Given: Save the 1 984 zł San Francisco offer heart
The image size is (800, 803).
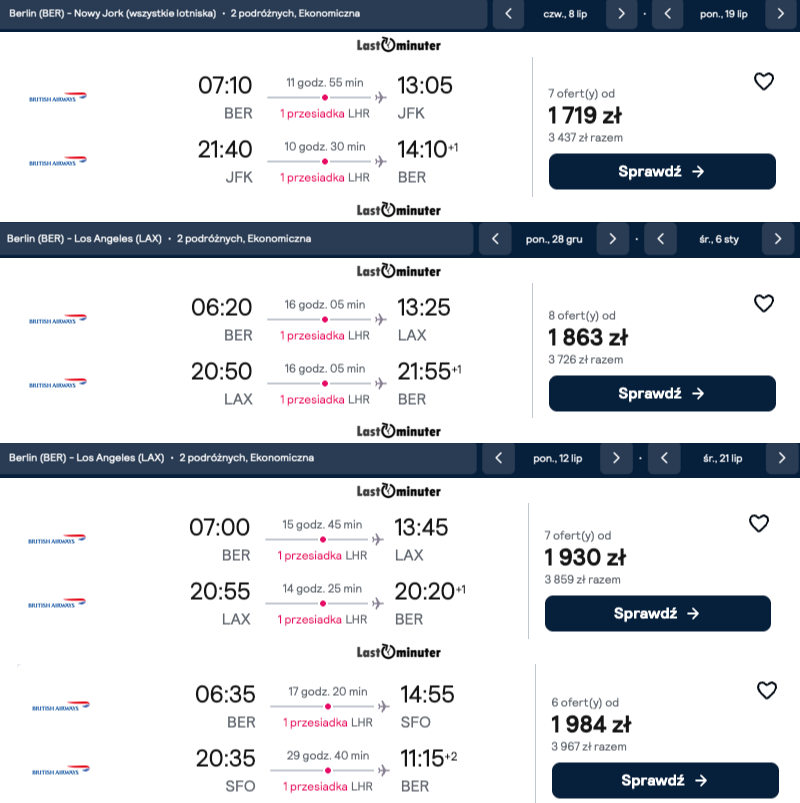Looking at the screenshot, I should point(767,690).
